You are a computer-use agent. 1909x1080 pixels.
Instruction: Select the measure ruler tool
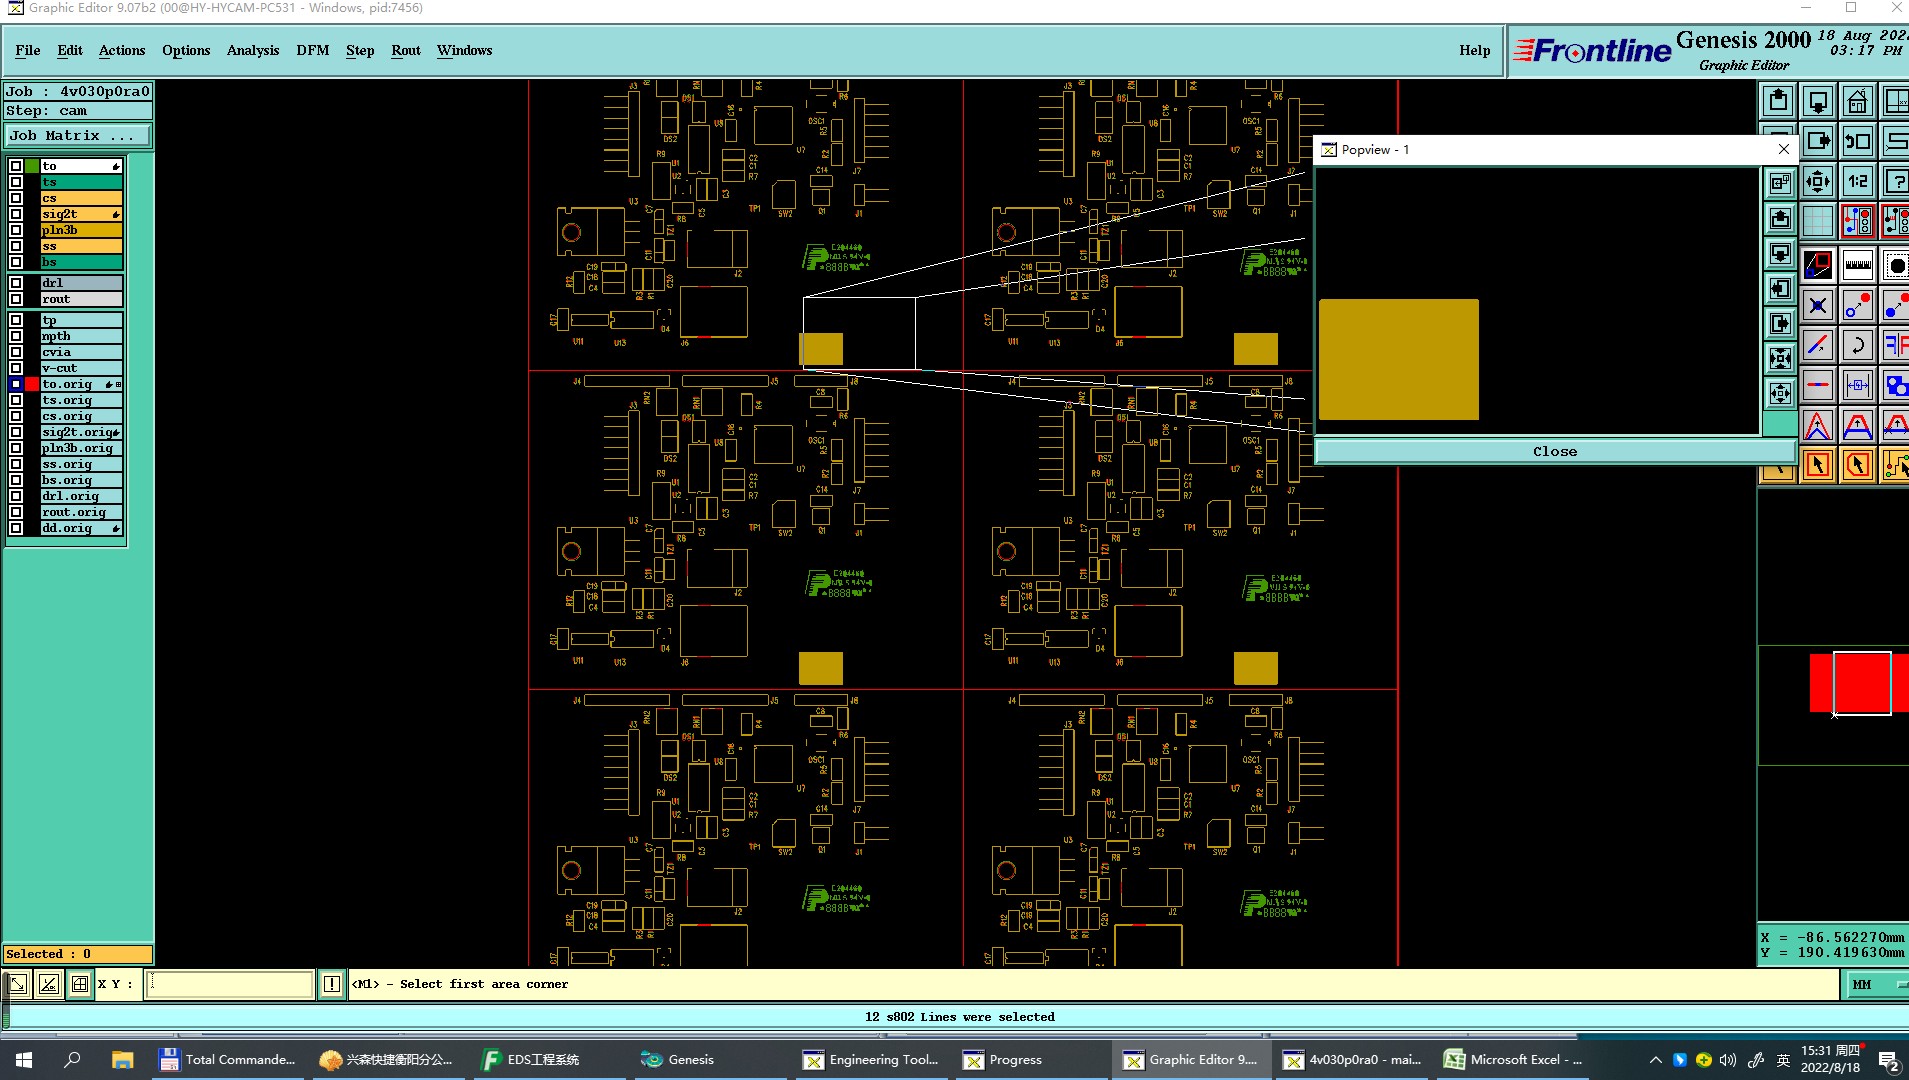[1857, 265]
